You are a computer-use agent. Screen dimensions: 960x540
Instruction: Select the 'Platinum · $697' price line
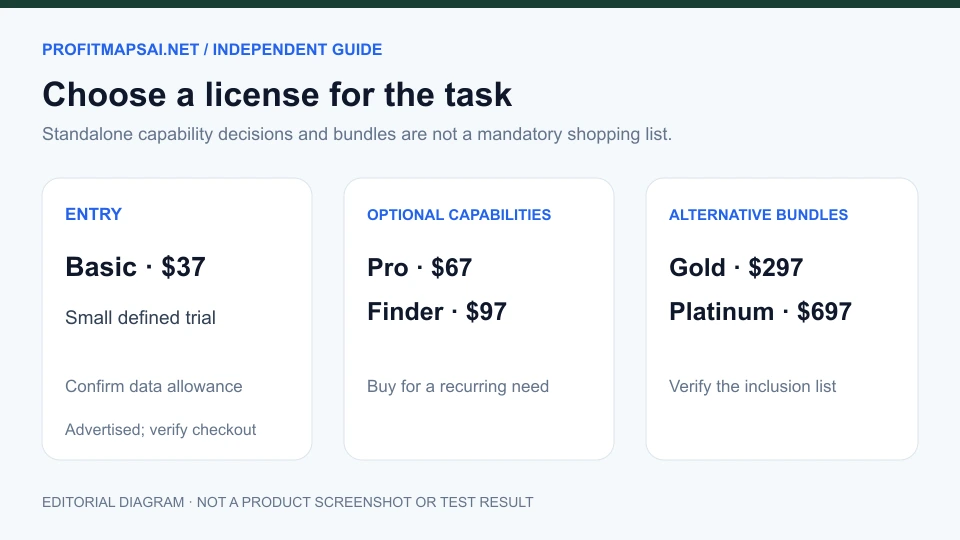click(x=760, y=312)
